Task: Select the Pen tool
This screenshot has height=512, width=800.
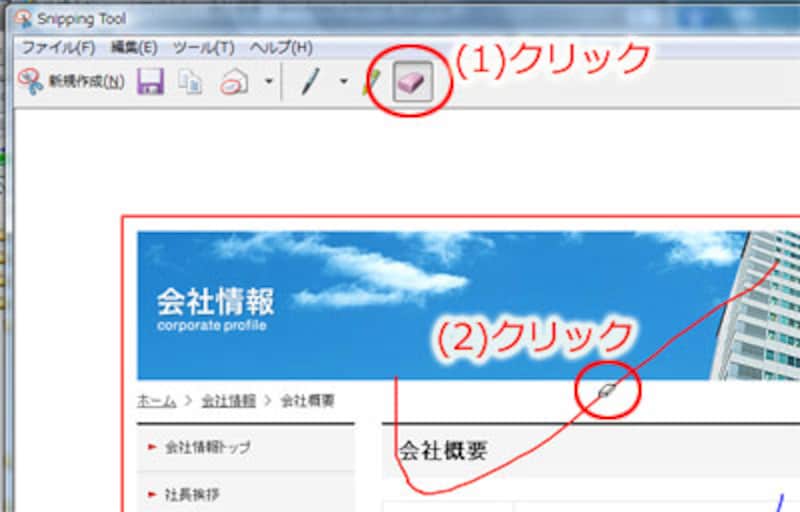Action: coord(311,82)
